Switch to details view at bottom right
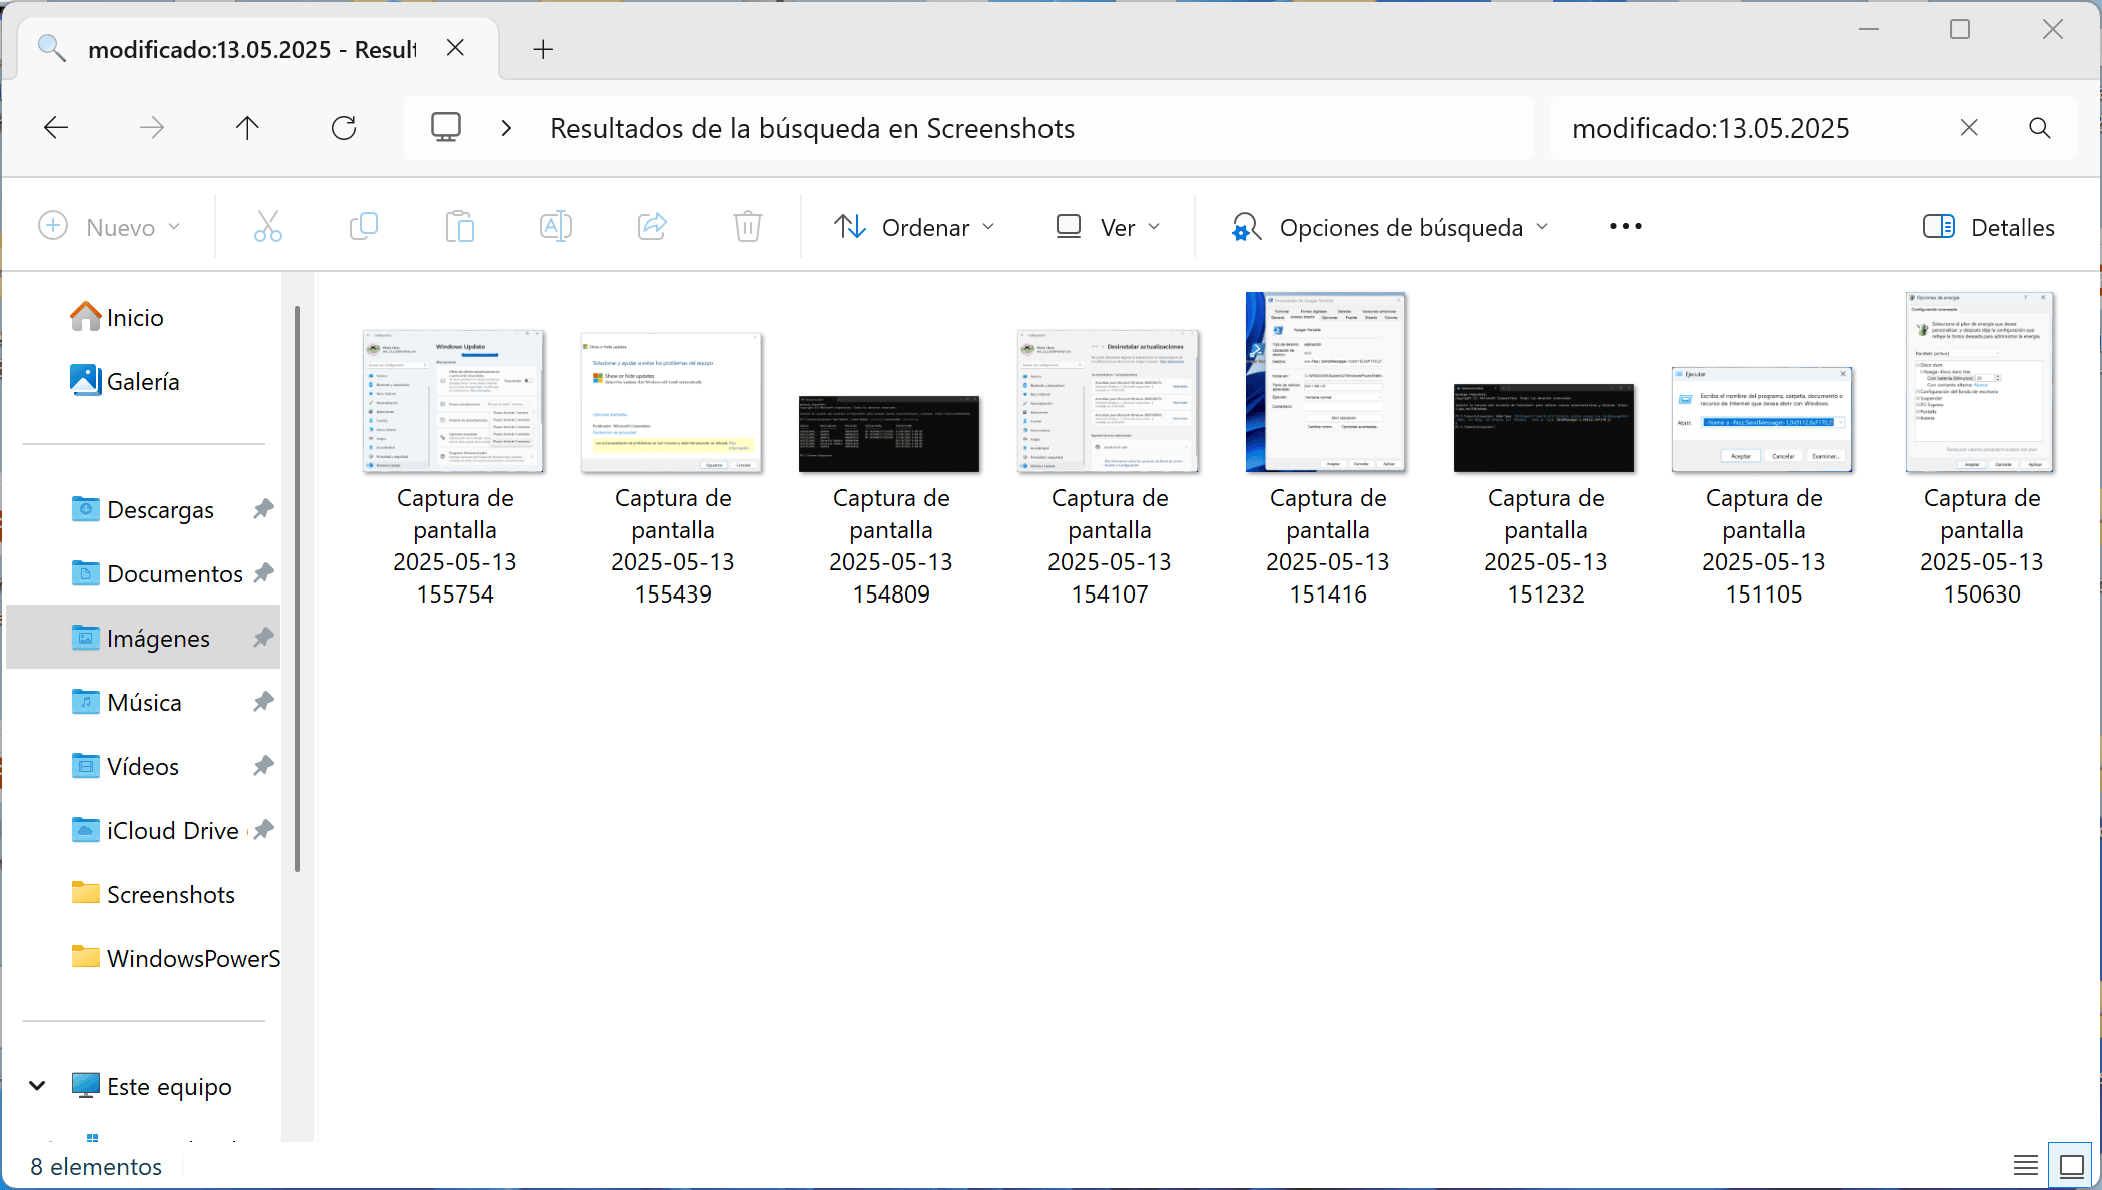The image size is (2102, 1190). click(x=2026, y=1164)
